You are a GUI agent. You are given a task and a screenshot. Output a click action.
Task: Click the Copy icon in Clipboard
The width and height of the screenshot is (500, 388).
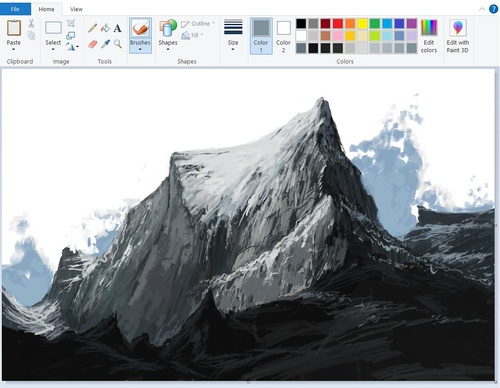(31, 35)
